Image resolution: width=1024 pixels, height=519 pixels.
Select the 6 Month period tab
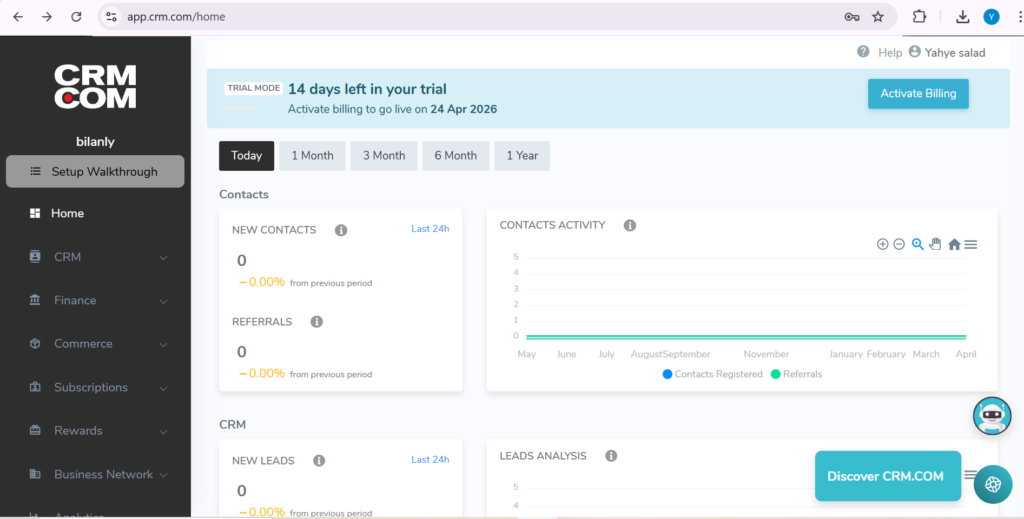[x=456, y=156]
